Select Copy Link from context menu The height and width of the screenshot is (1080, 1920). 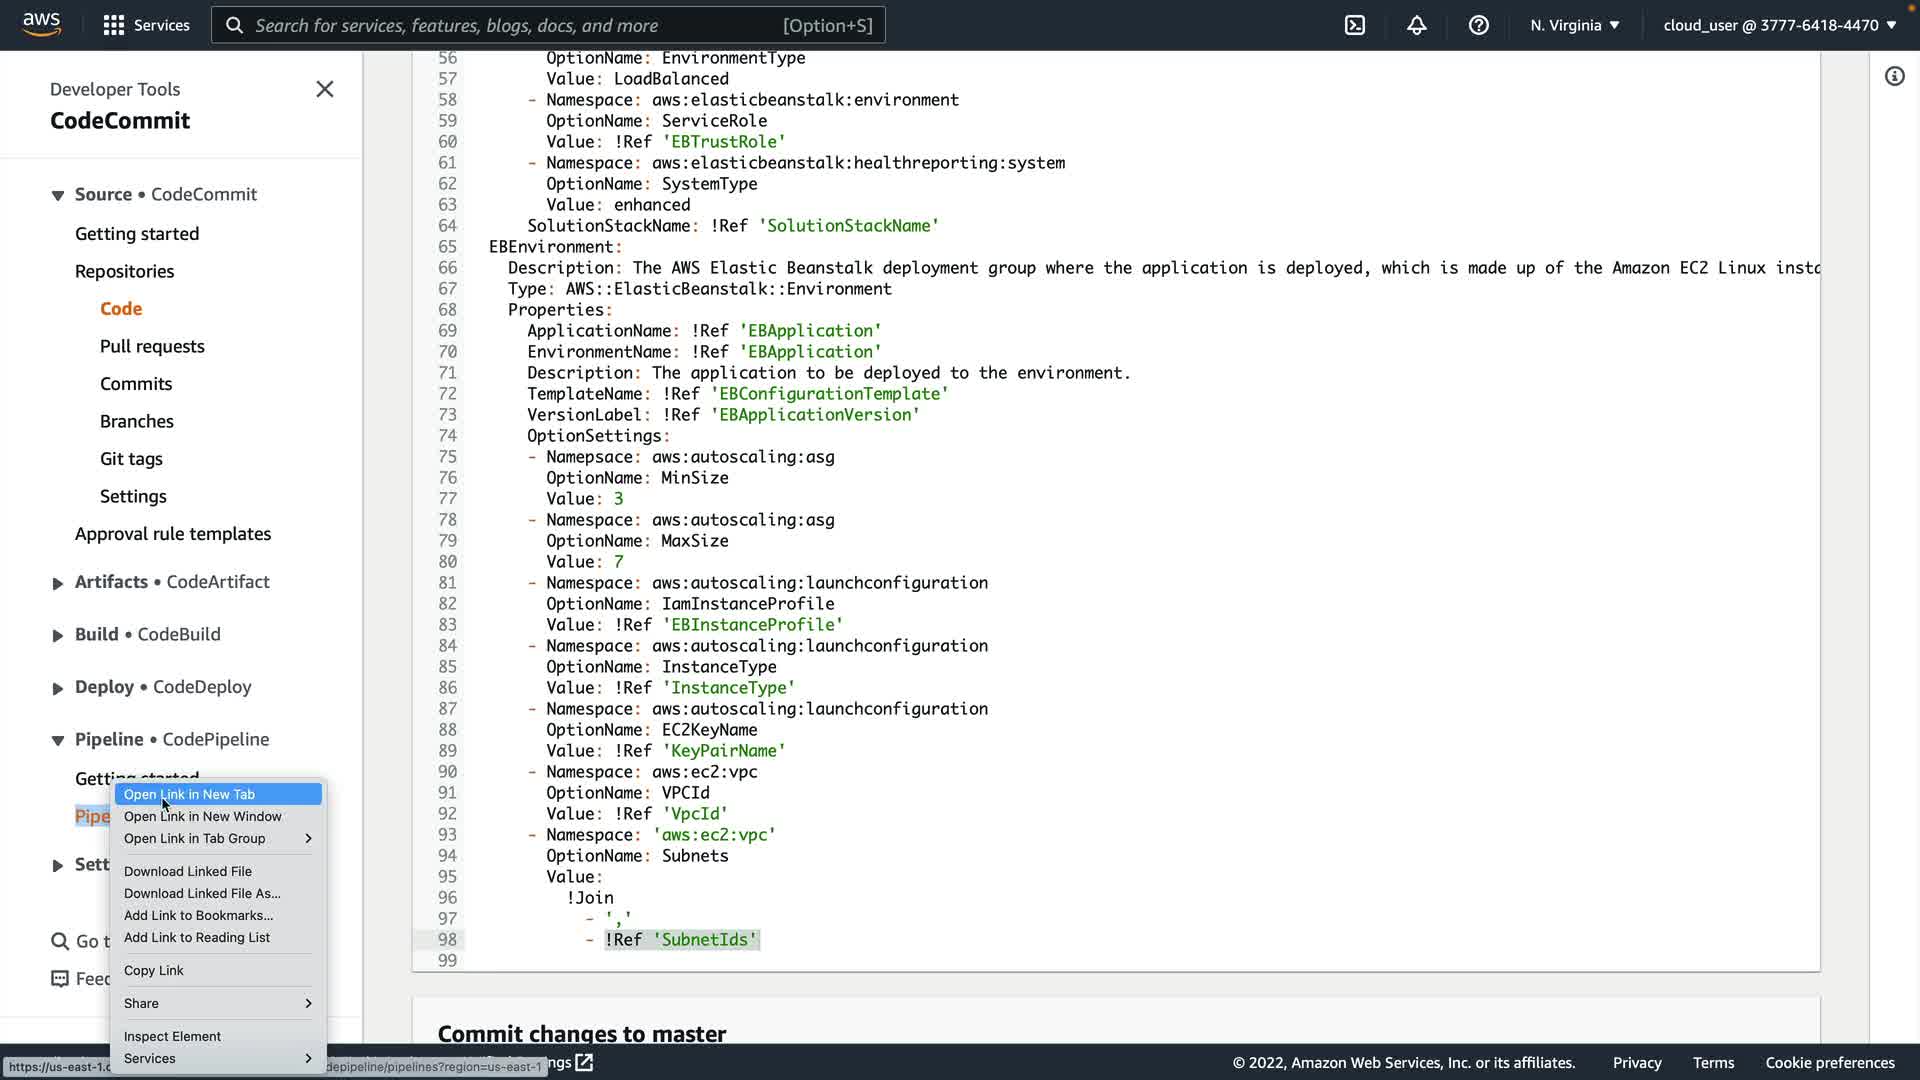coord(153,970)
